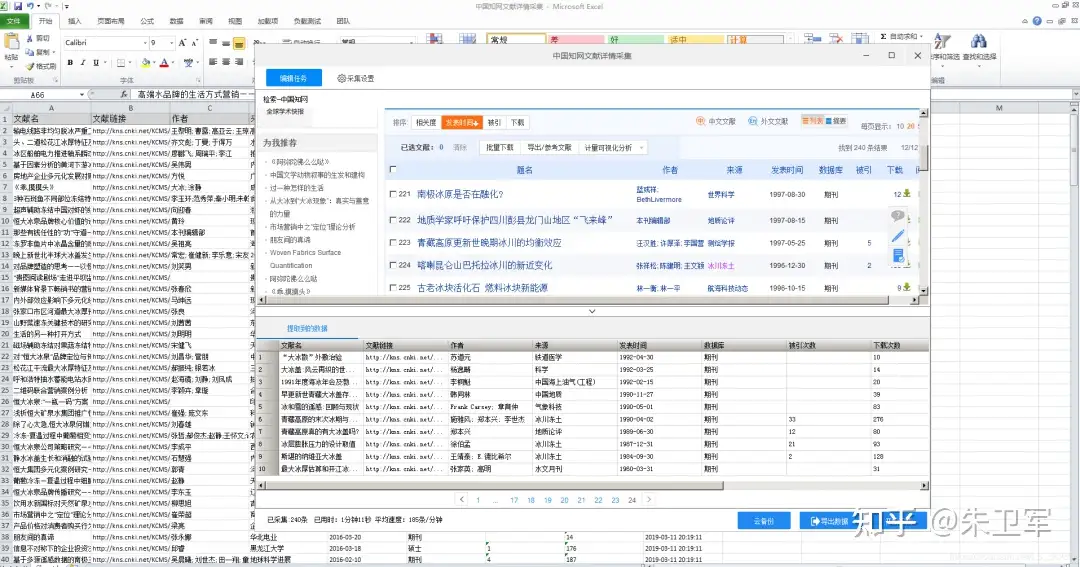This screenshot has width=1080, height=567.
Task: Click the Excel save icon
Action: (19, 6)
